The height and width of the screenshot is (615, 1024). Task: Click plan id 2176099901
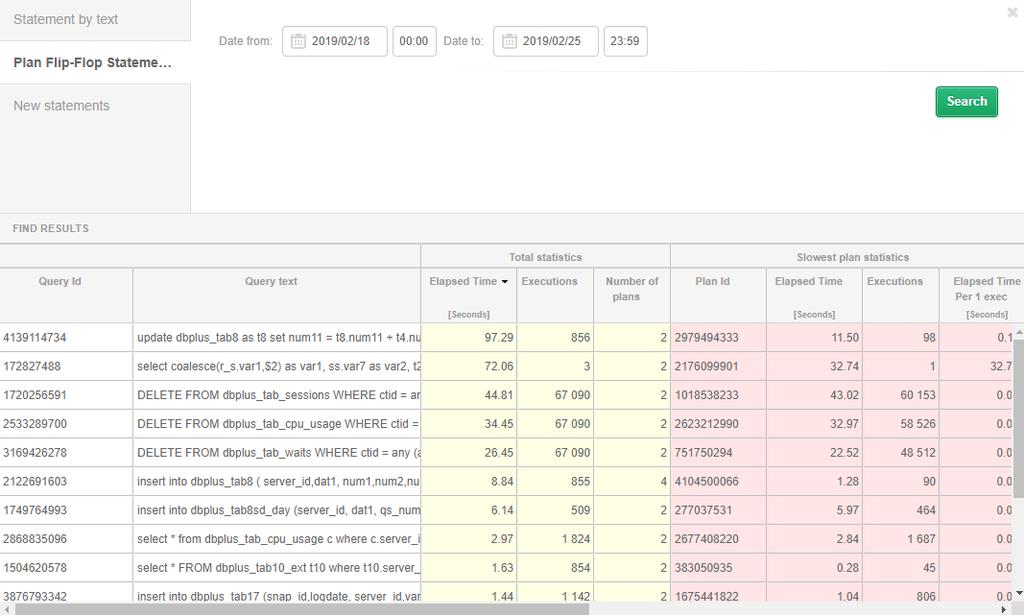pyautogui.click(x=707, y=366)
